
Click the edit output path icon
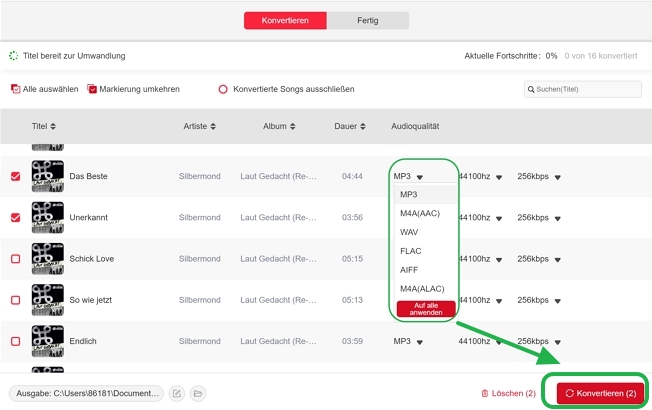[x=176, y=394]
